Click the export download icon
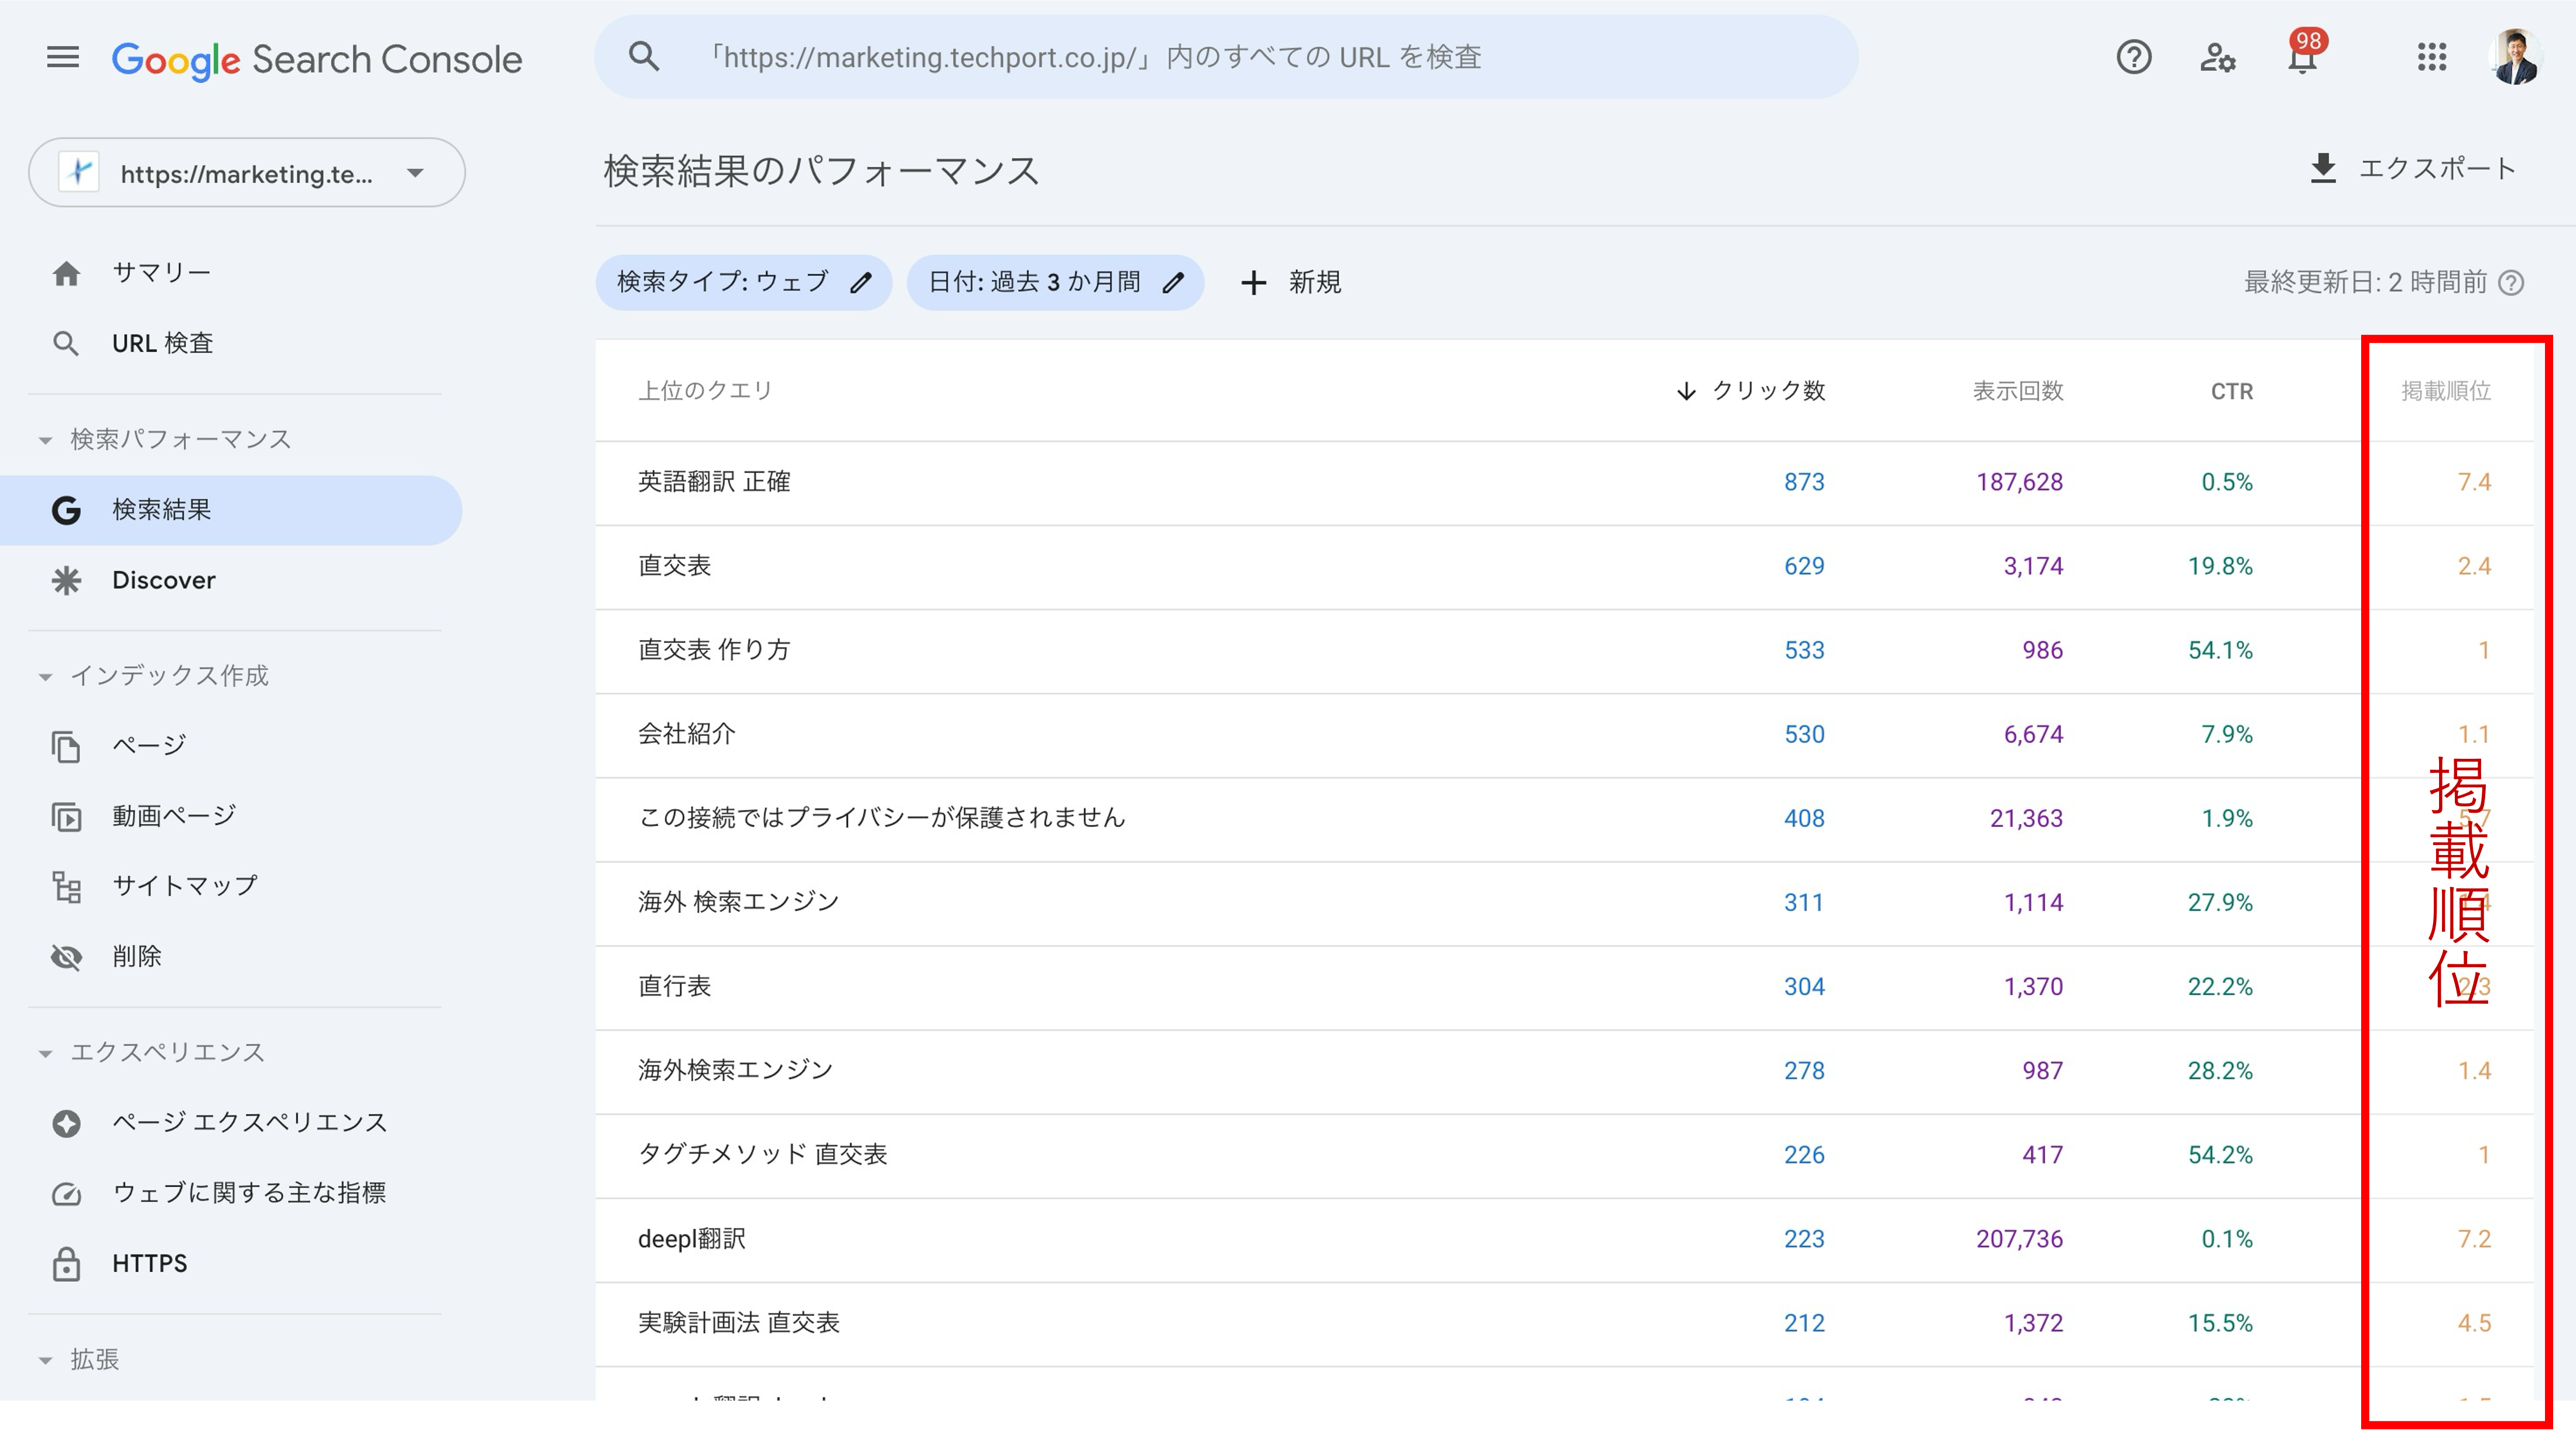 point(2323,169)
